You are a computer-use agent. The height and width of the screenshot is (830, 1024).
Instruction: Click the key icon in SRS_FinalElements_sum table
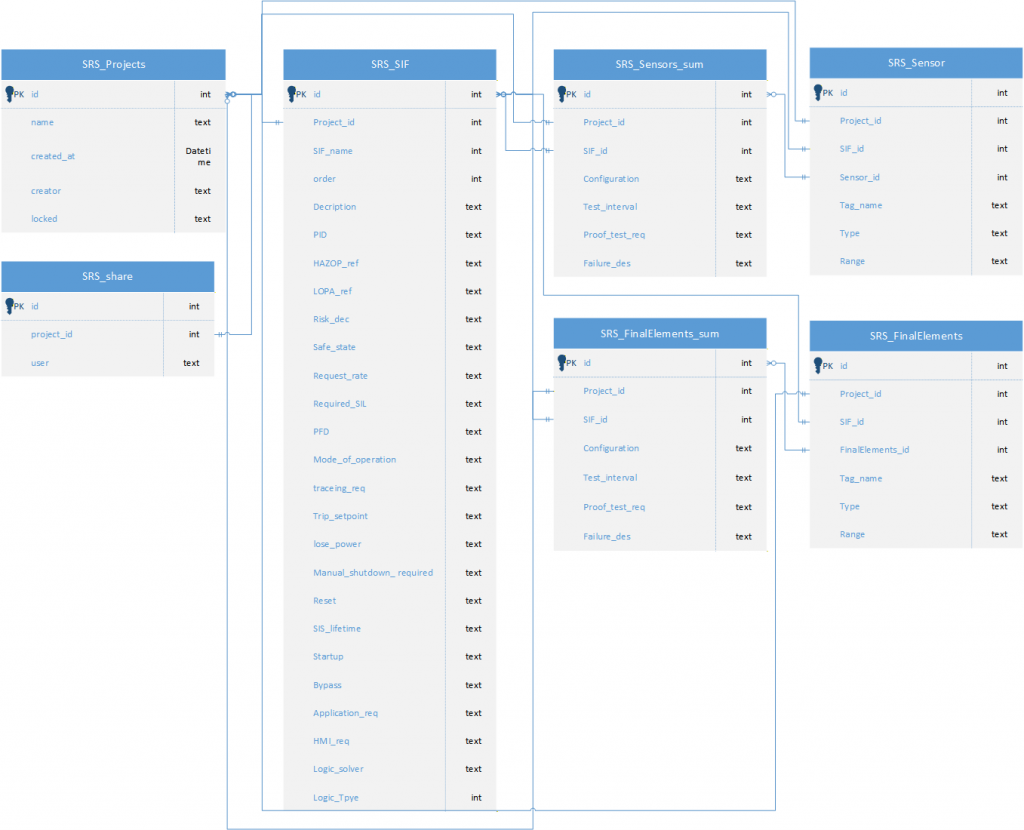click(x=563, y=362)
